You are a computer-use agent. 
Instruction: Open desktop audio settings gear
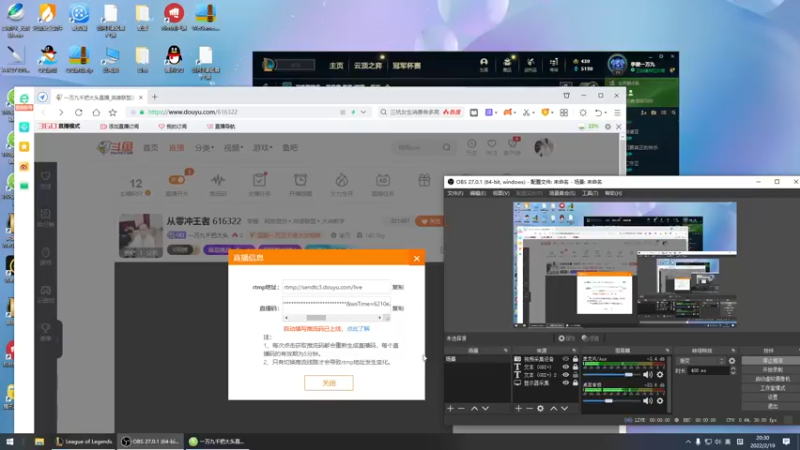coord(660,401)
